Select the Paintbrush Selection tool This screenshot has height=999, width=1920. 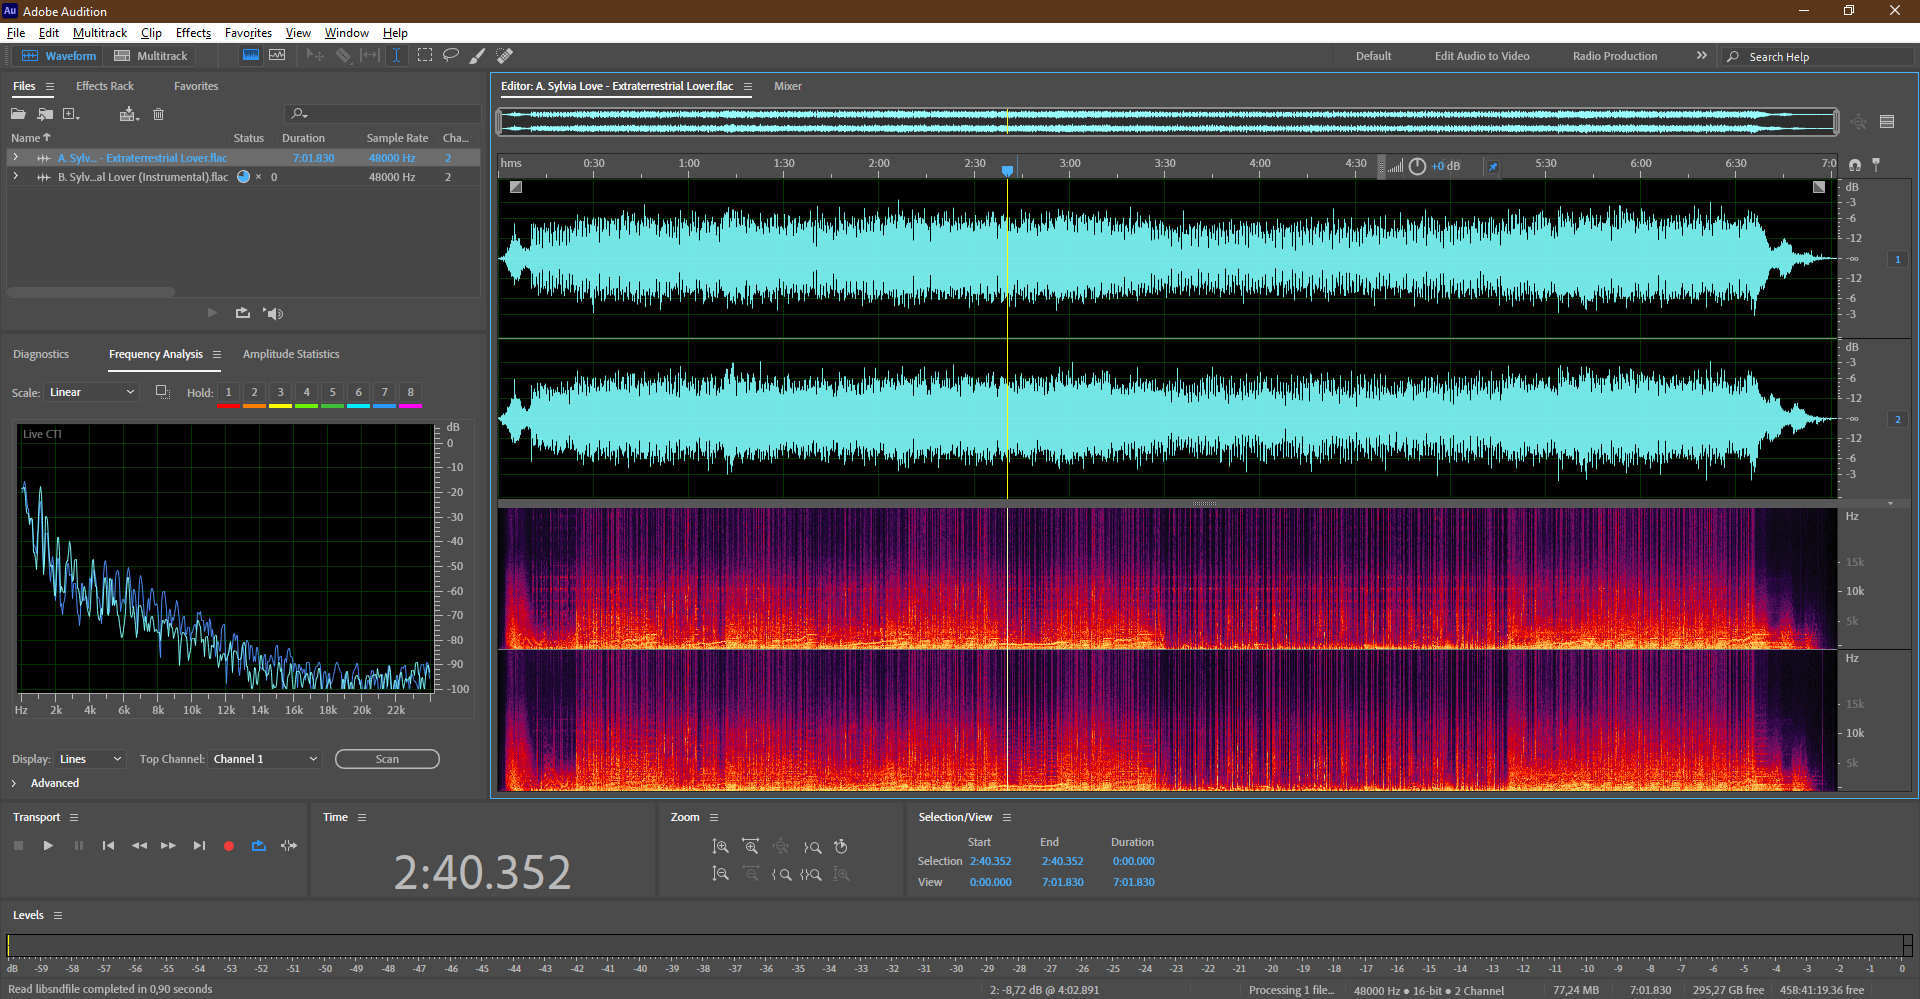tap(477, 56)
